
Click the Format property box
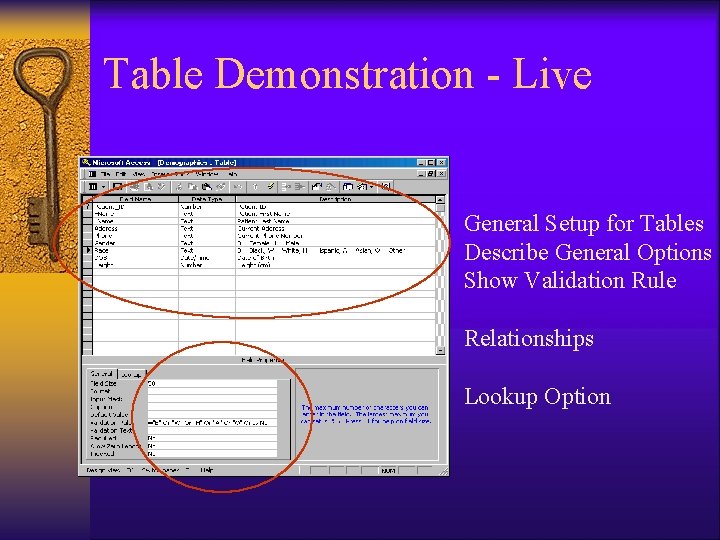pos(212,391)
